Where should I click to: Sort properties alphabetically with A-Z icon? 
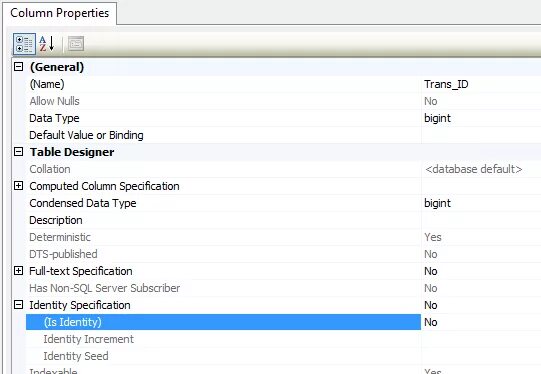pos(47,44)
